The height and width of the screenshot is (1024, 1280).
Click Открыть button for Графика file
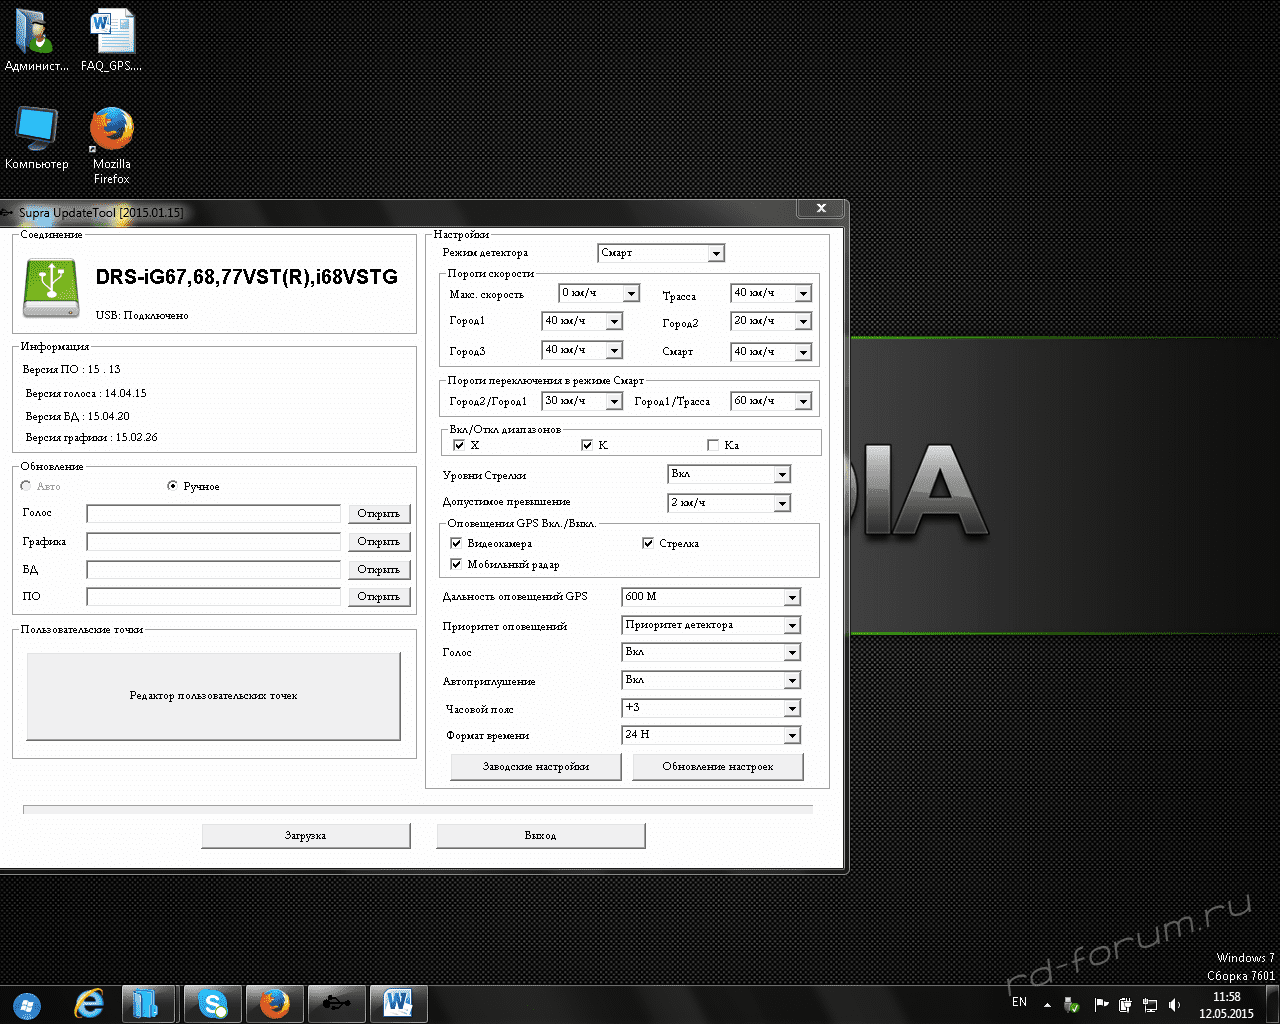(x=379, y=542)
